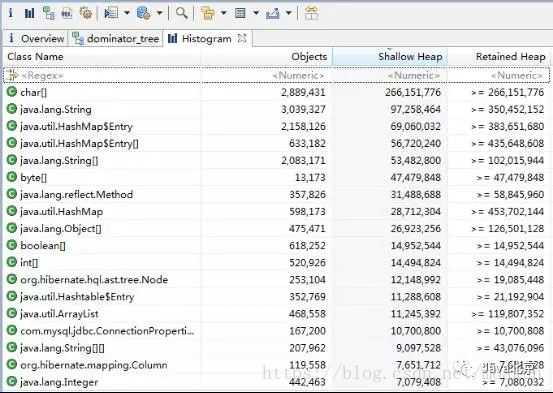Open the export dropdown arrow
This screenshot has height=393, width=553.
coord(288,13)
